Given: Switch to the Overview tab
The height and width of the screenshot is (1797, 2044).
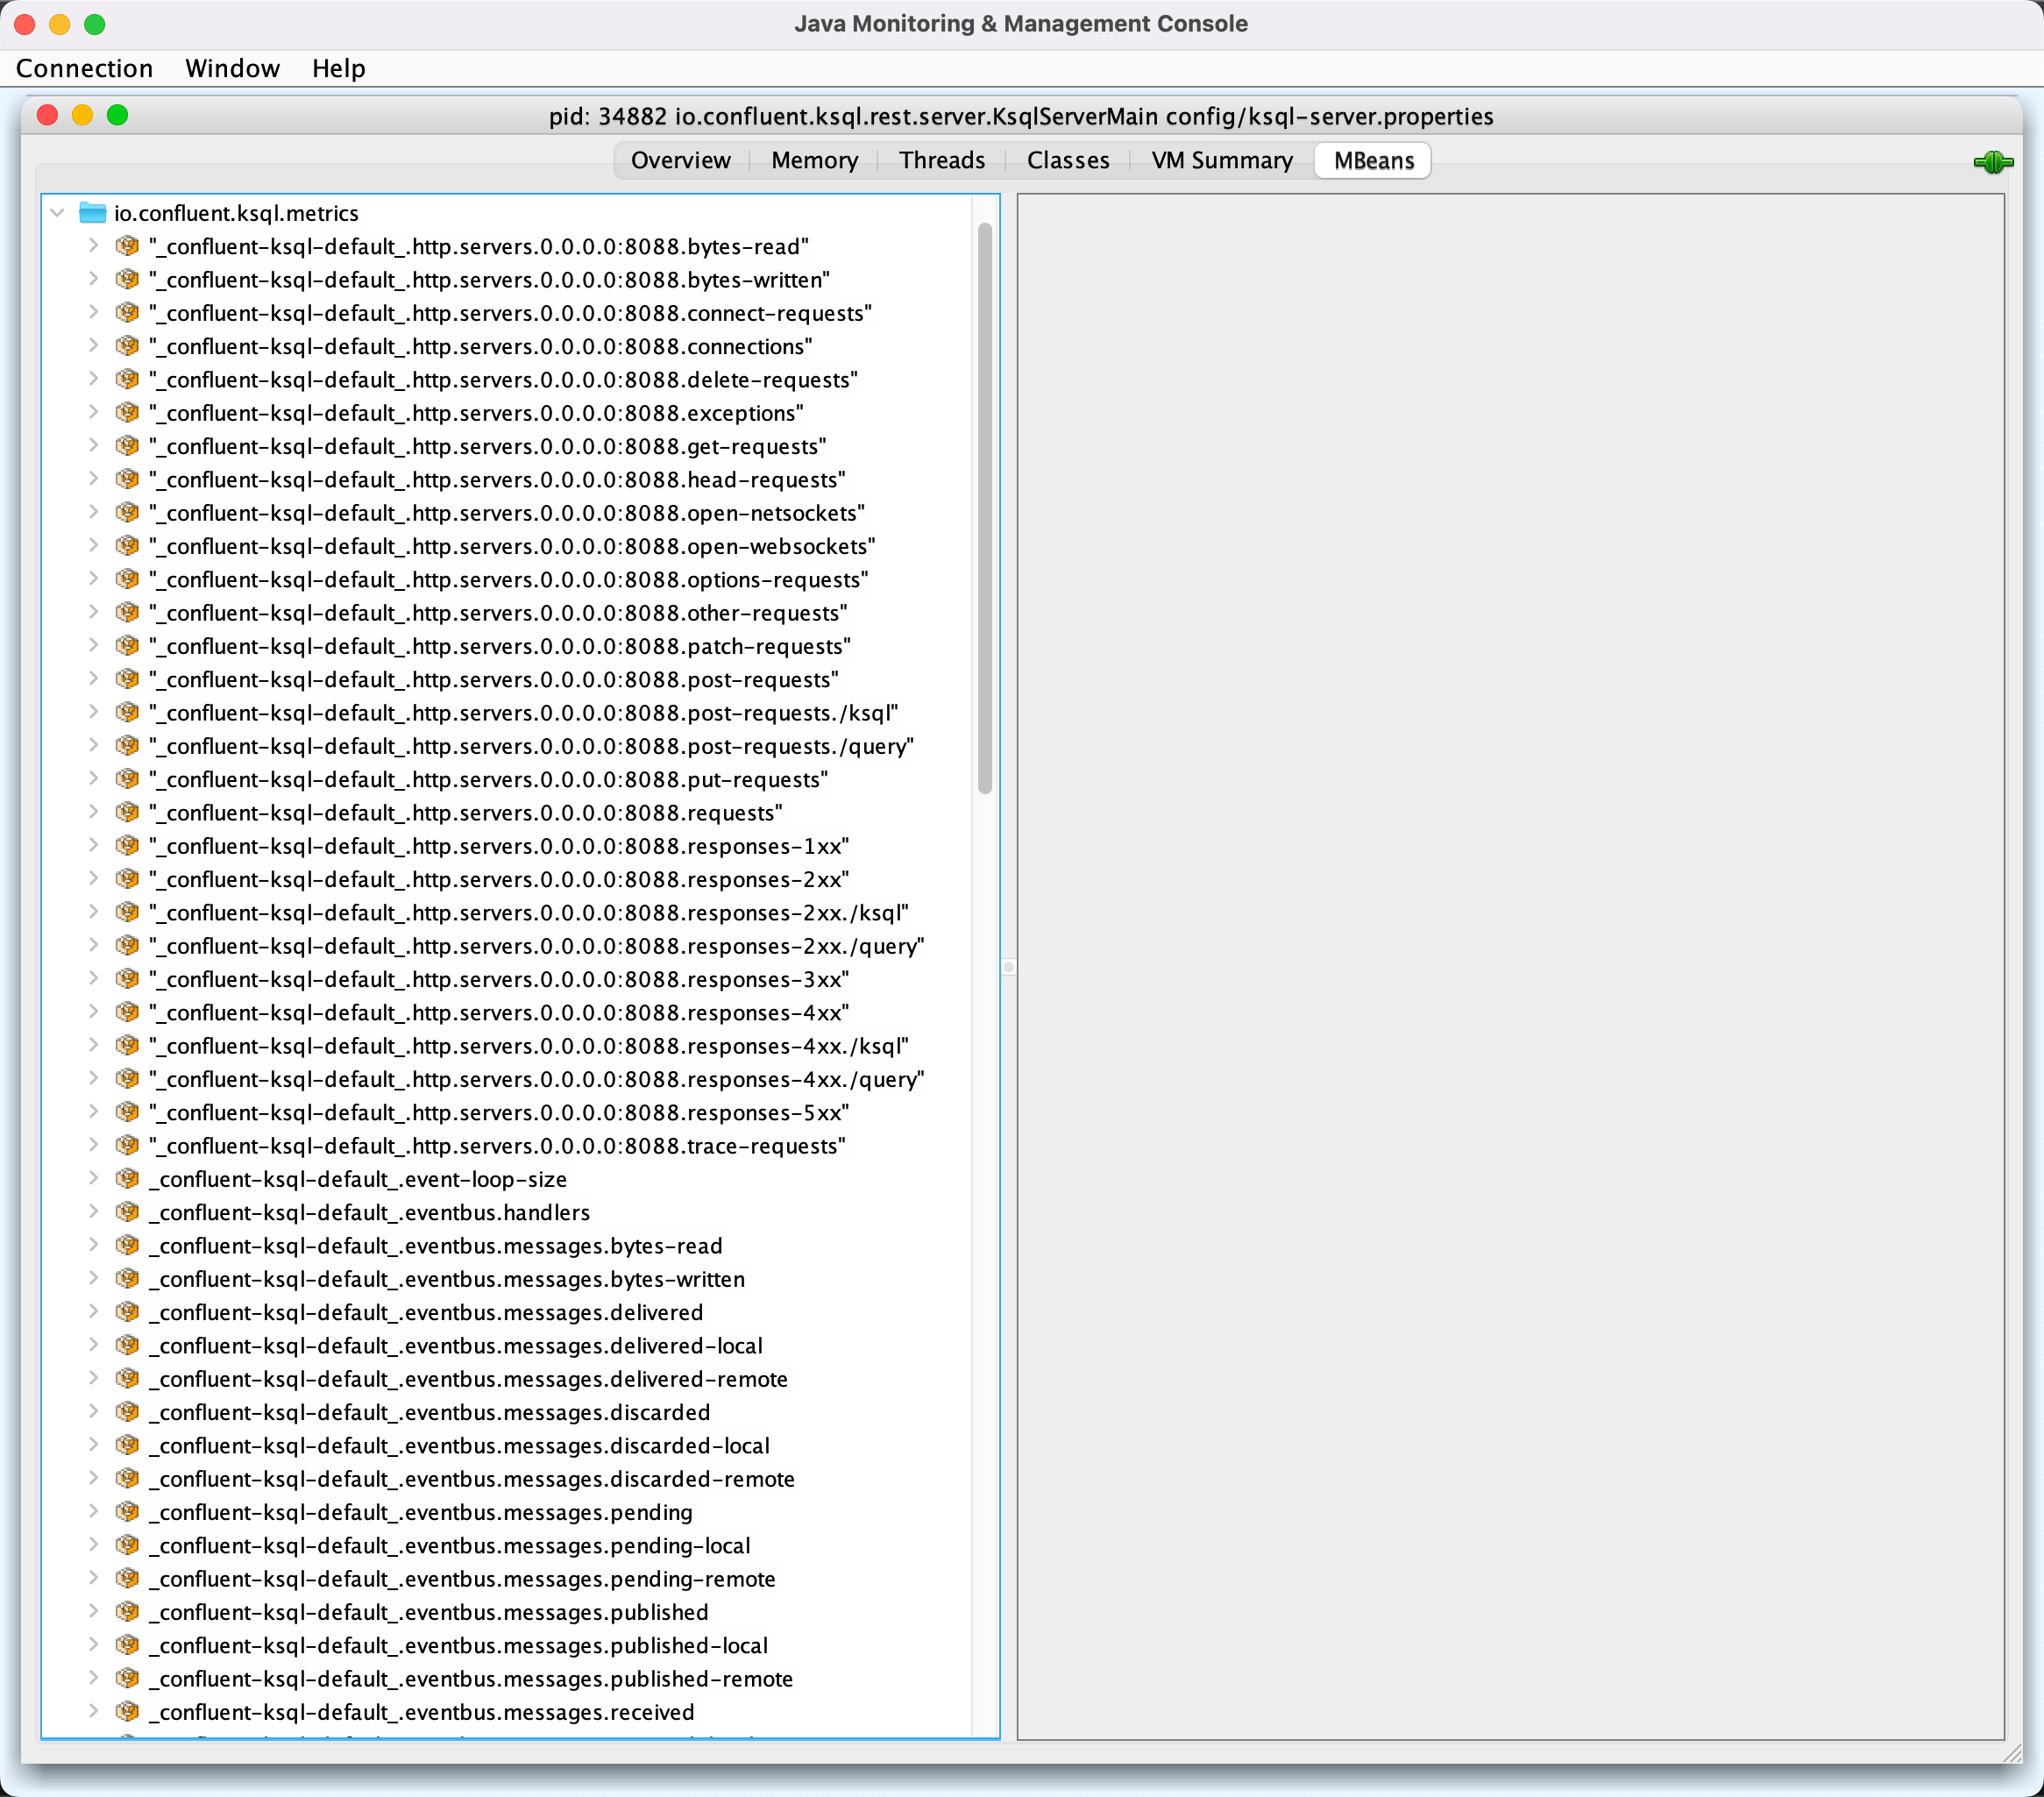Looking at the screenshot, I should [681, 158].
